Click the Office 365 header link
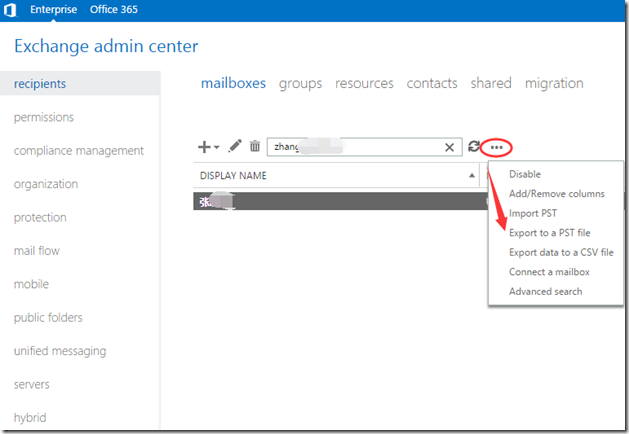Viewport: 629px width, 434px height. coord(114,9)
